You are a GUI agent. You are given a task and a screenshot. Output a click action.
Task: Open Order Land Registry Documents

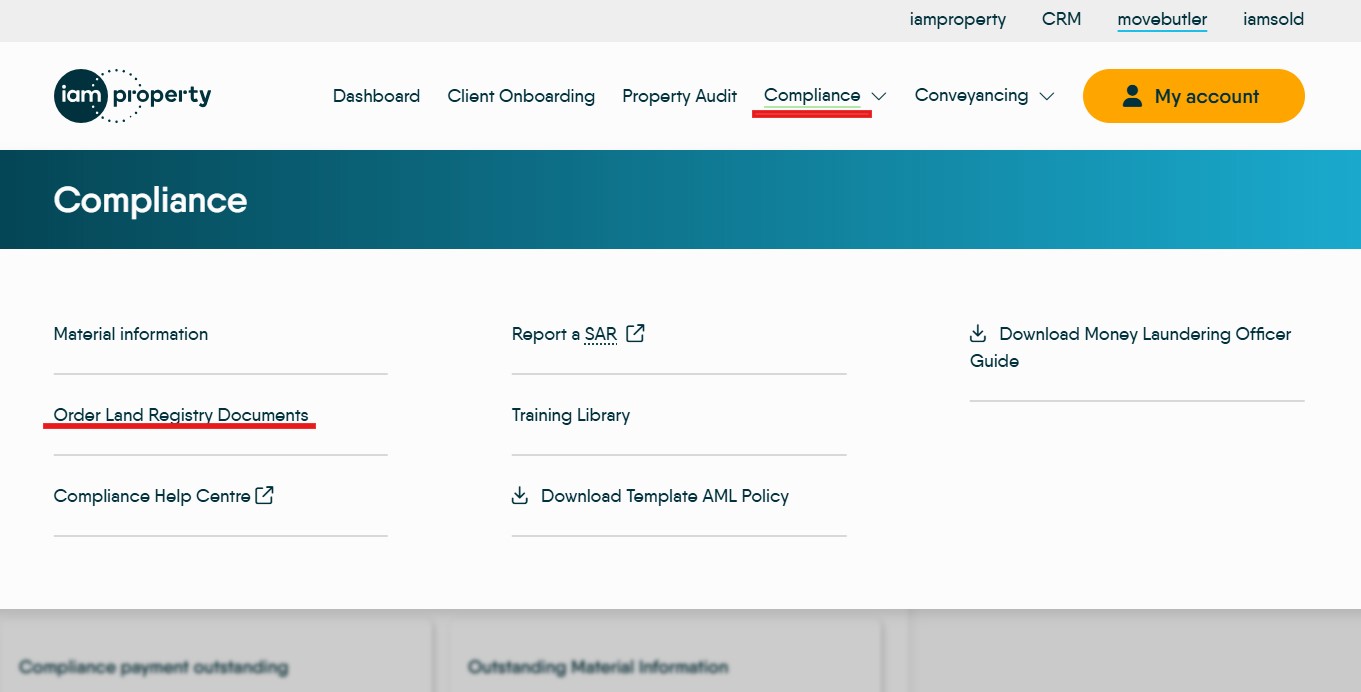coord(181,415)
